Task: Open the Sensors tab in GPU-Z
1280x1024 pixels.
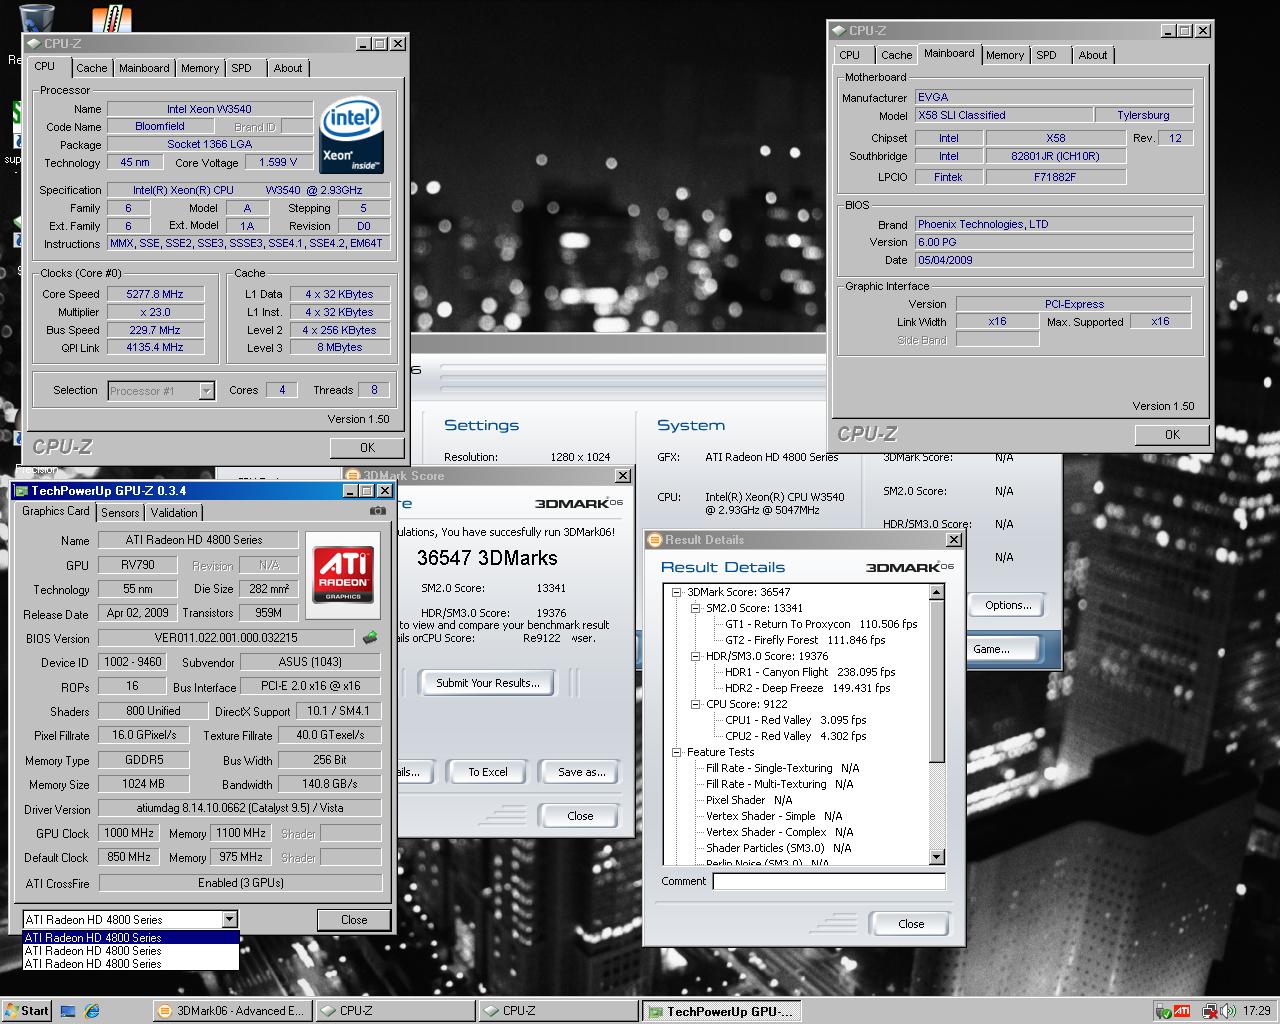Action: (120, 512)
